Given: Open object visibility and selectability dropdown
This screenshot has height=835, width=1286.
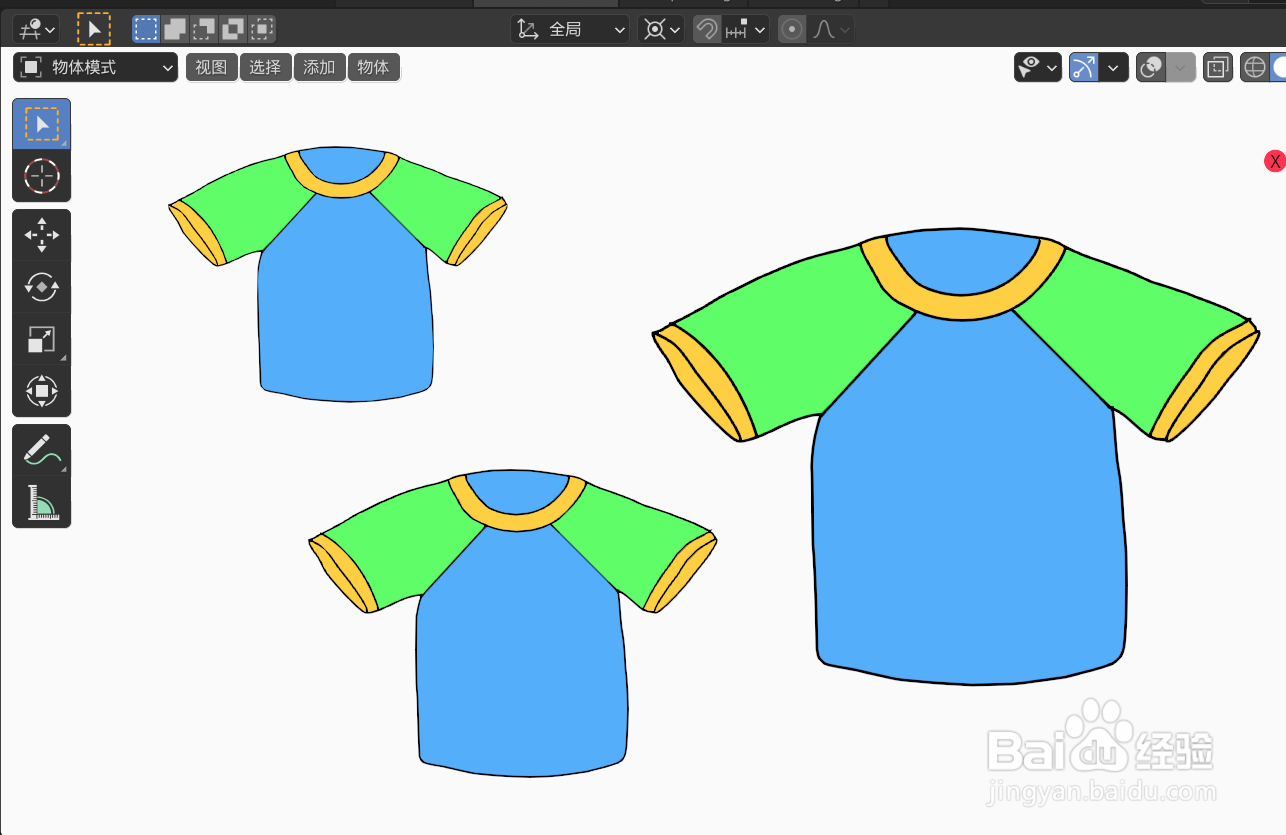Looking at the screenshot, I should [x=1038, y=67].
